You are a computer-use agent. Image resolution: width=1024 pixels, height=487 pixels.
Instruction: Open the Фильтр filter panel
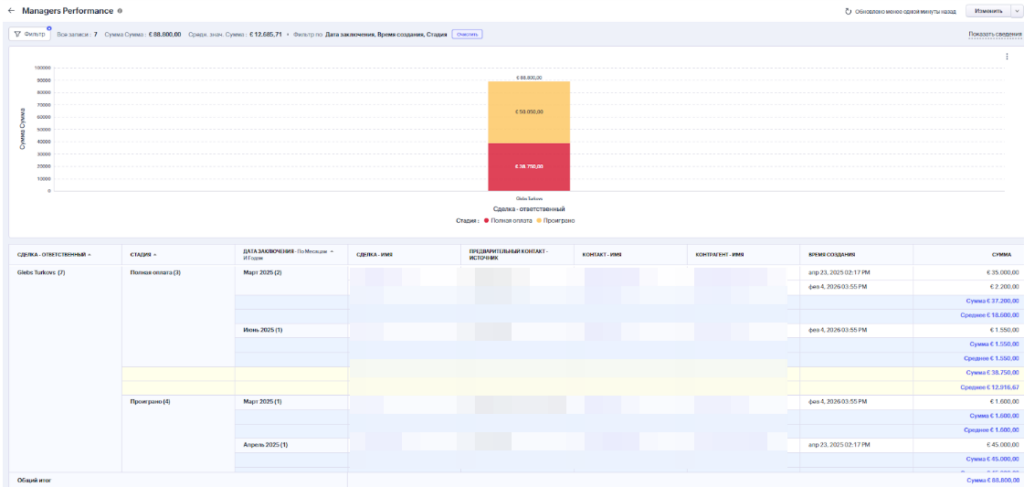pos(30,34)
